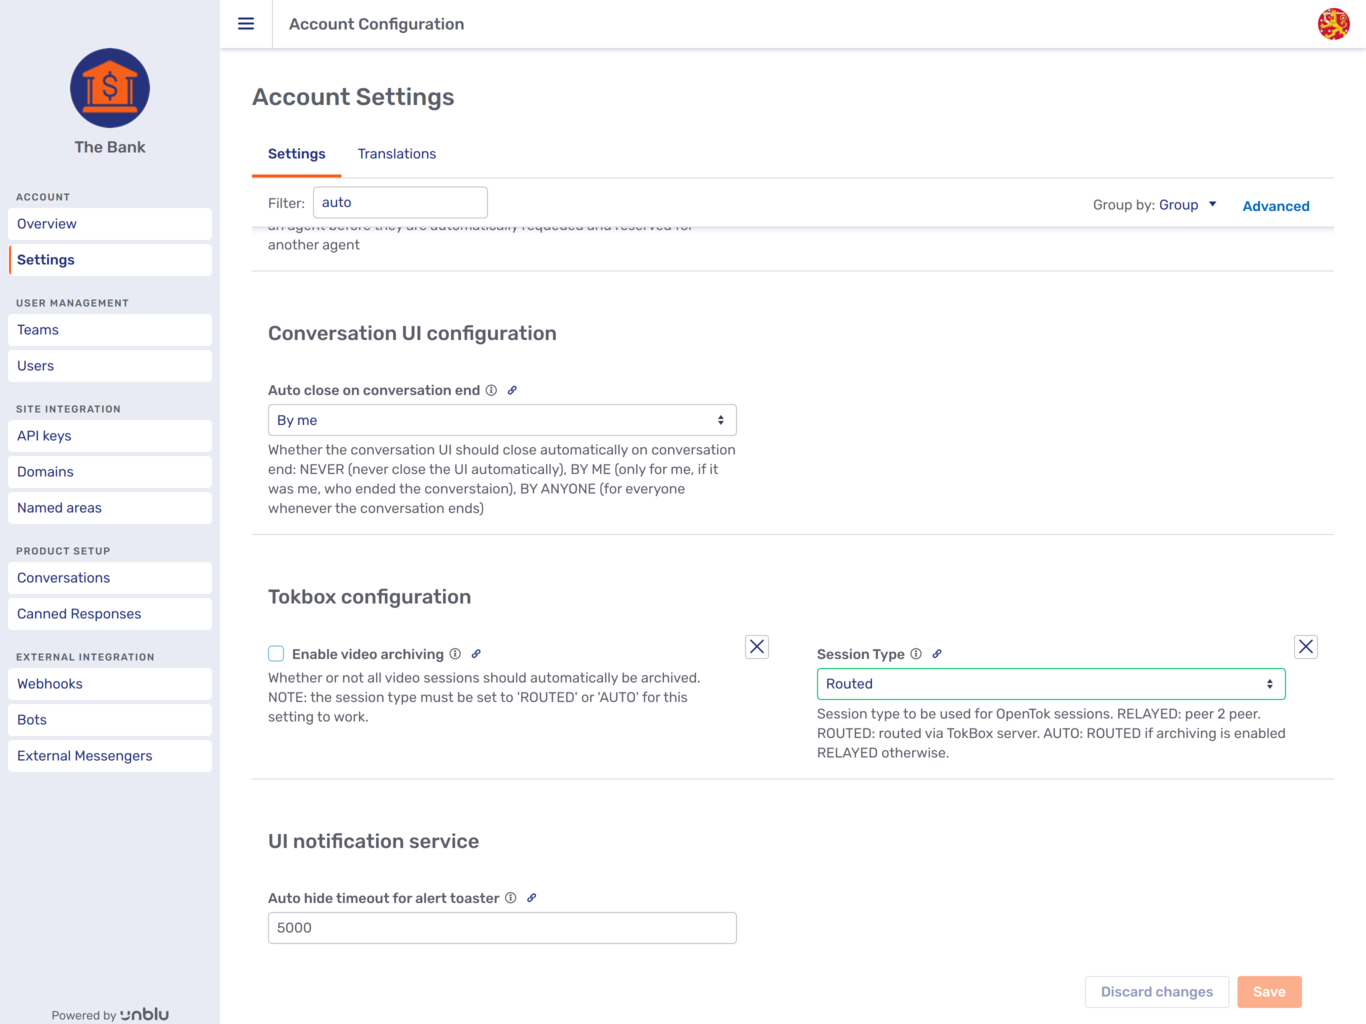Change Session Type from Routed dropdown
Screen dimensions: 1366x1024
1050,683
